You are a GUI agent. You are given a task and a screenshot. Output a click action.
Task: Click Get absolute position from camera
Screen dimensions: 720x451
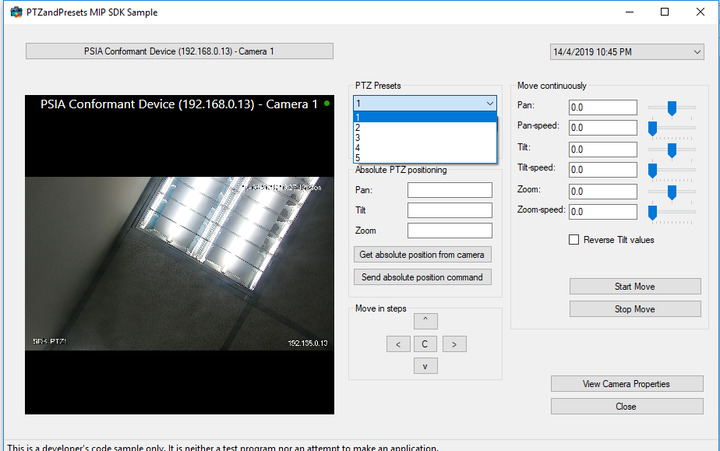coord(422,254)
